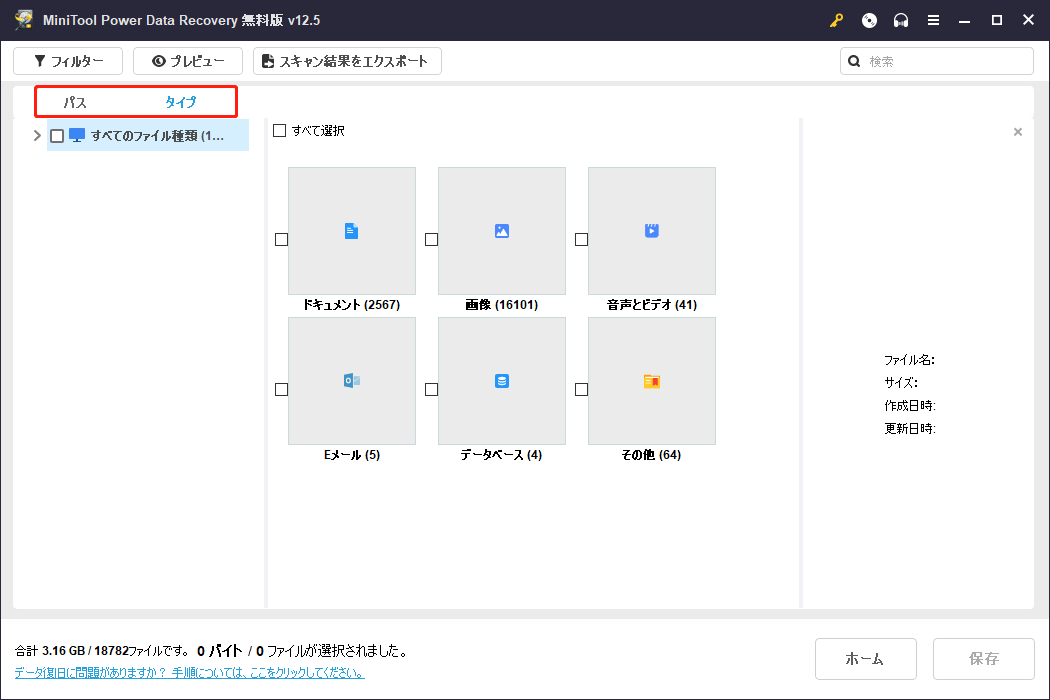Tick the 音声とビデオ (41) checkbox
The image size is (1050, 700).
pyautogui.click(x=581, y=240)
